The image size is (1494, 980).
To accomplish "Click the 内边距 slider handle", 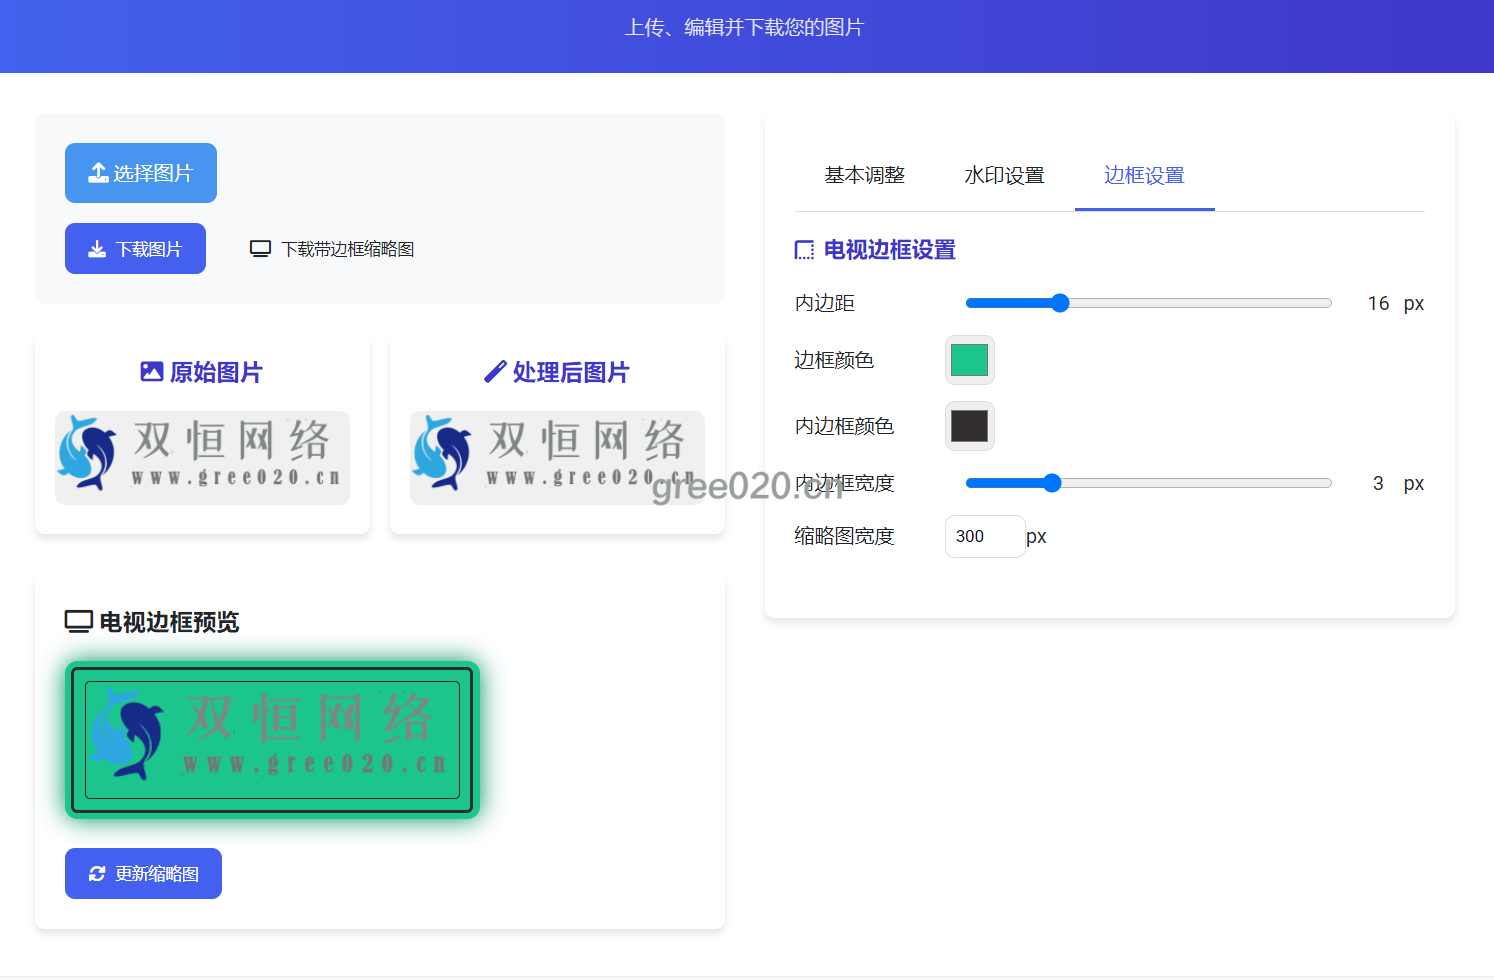I will click(x=1060, y=303).
